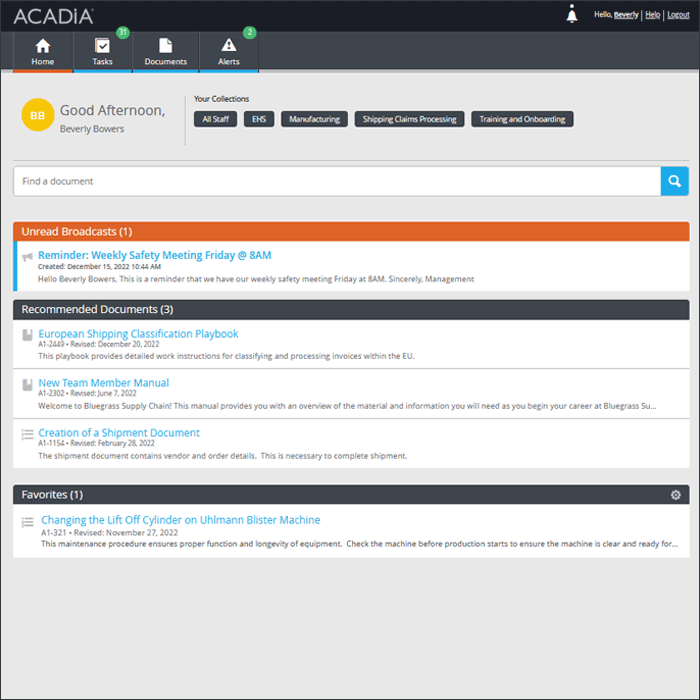Open the notification bell

tap(571, 14)
